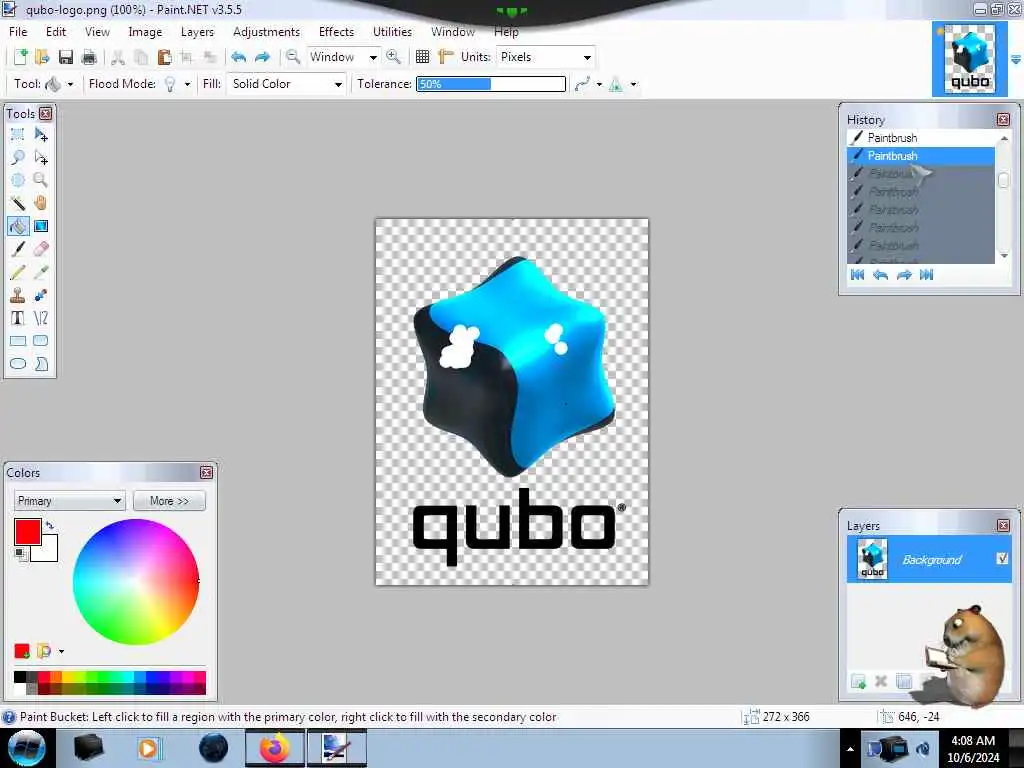Open the Flood Mode dropdown
Screen dimensions: 1024x768
coord(187,84)
